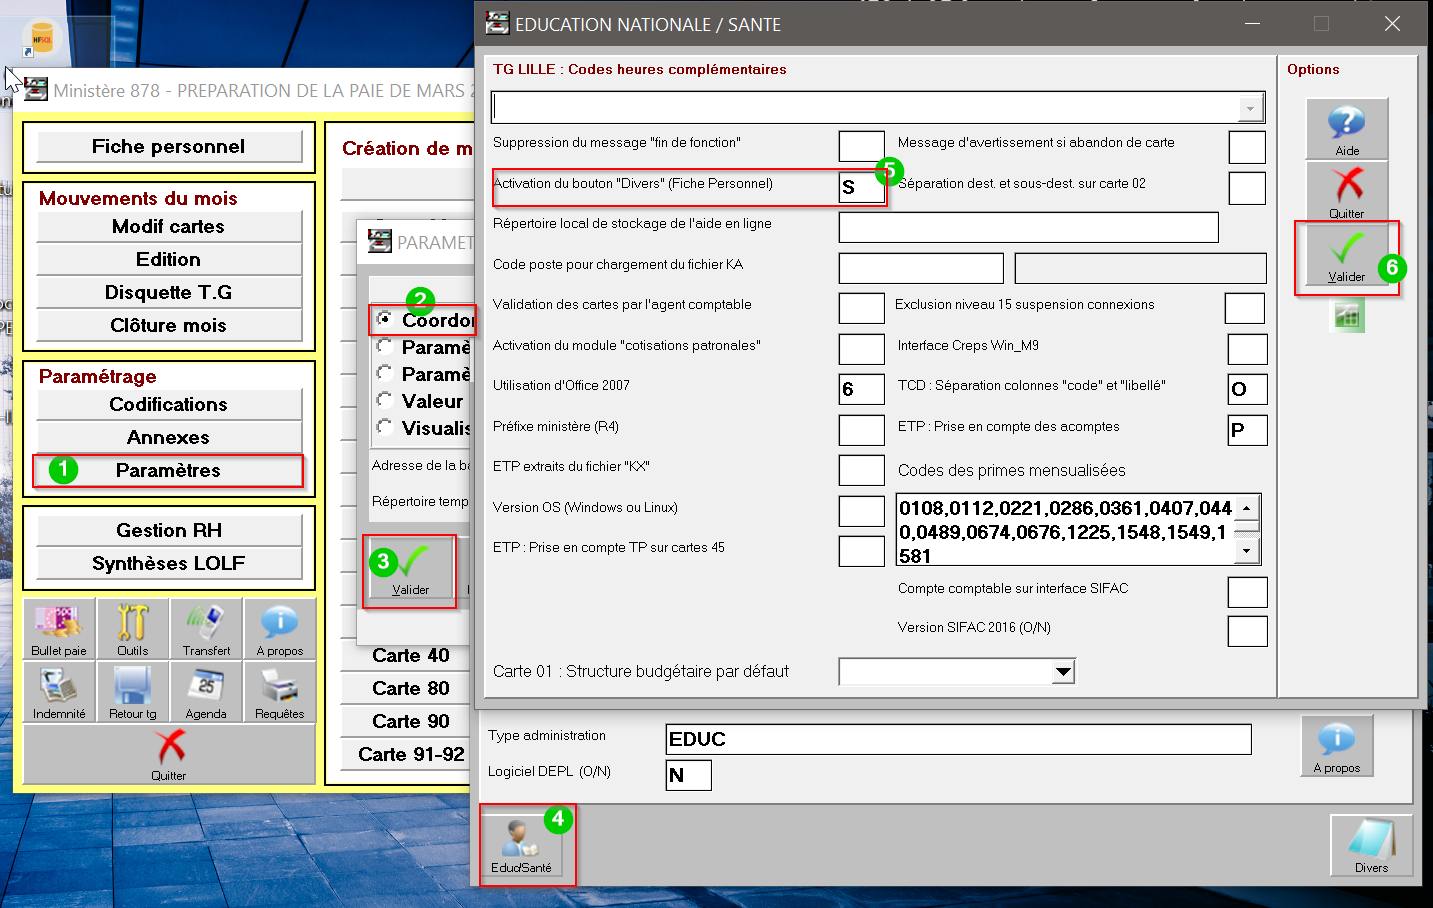This screenshot has height=908, width=1433.
Task: Click the Outils wrench icon
Action: tap(132, 628)
